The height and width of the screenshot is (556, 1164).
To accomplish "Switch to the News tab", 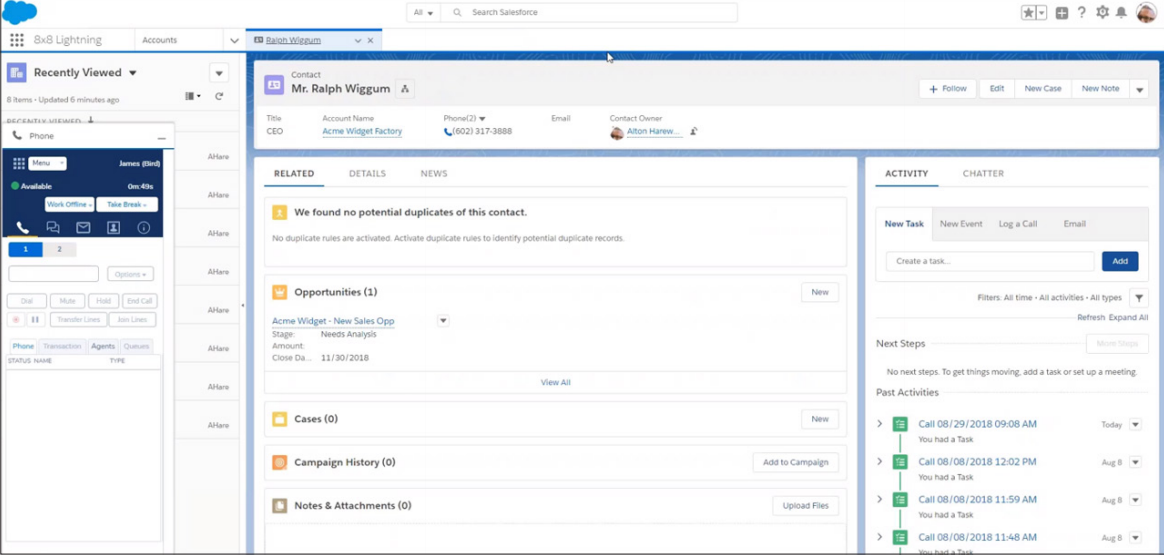I will [x=434, y=174].
